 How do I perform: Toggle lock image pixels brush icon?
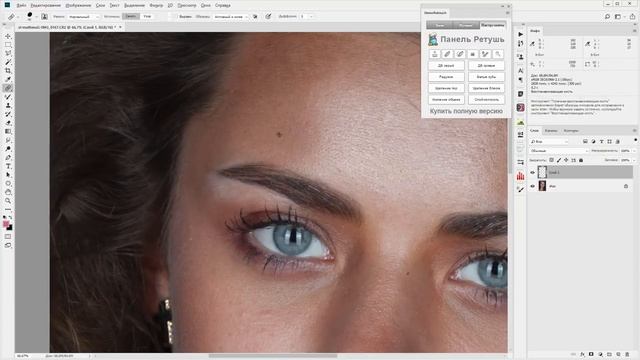pyautogui.click(x=559, y=160)
